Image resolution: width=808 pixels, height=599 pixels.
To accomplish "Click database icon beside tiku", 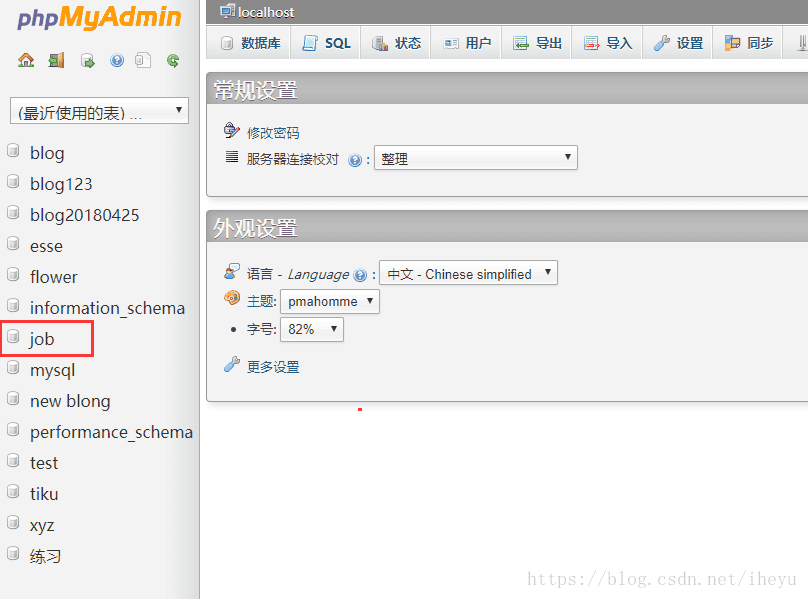I will point(13,492).
